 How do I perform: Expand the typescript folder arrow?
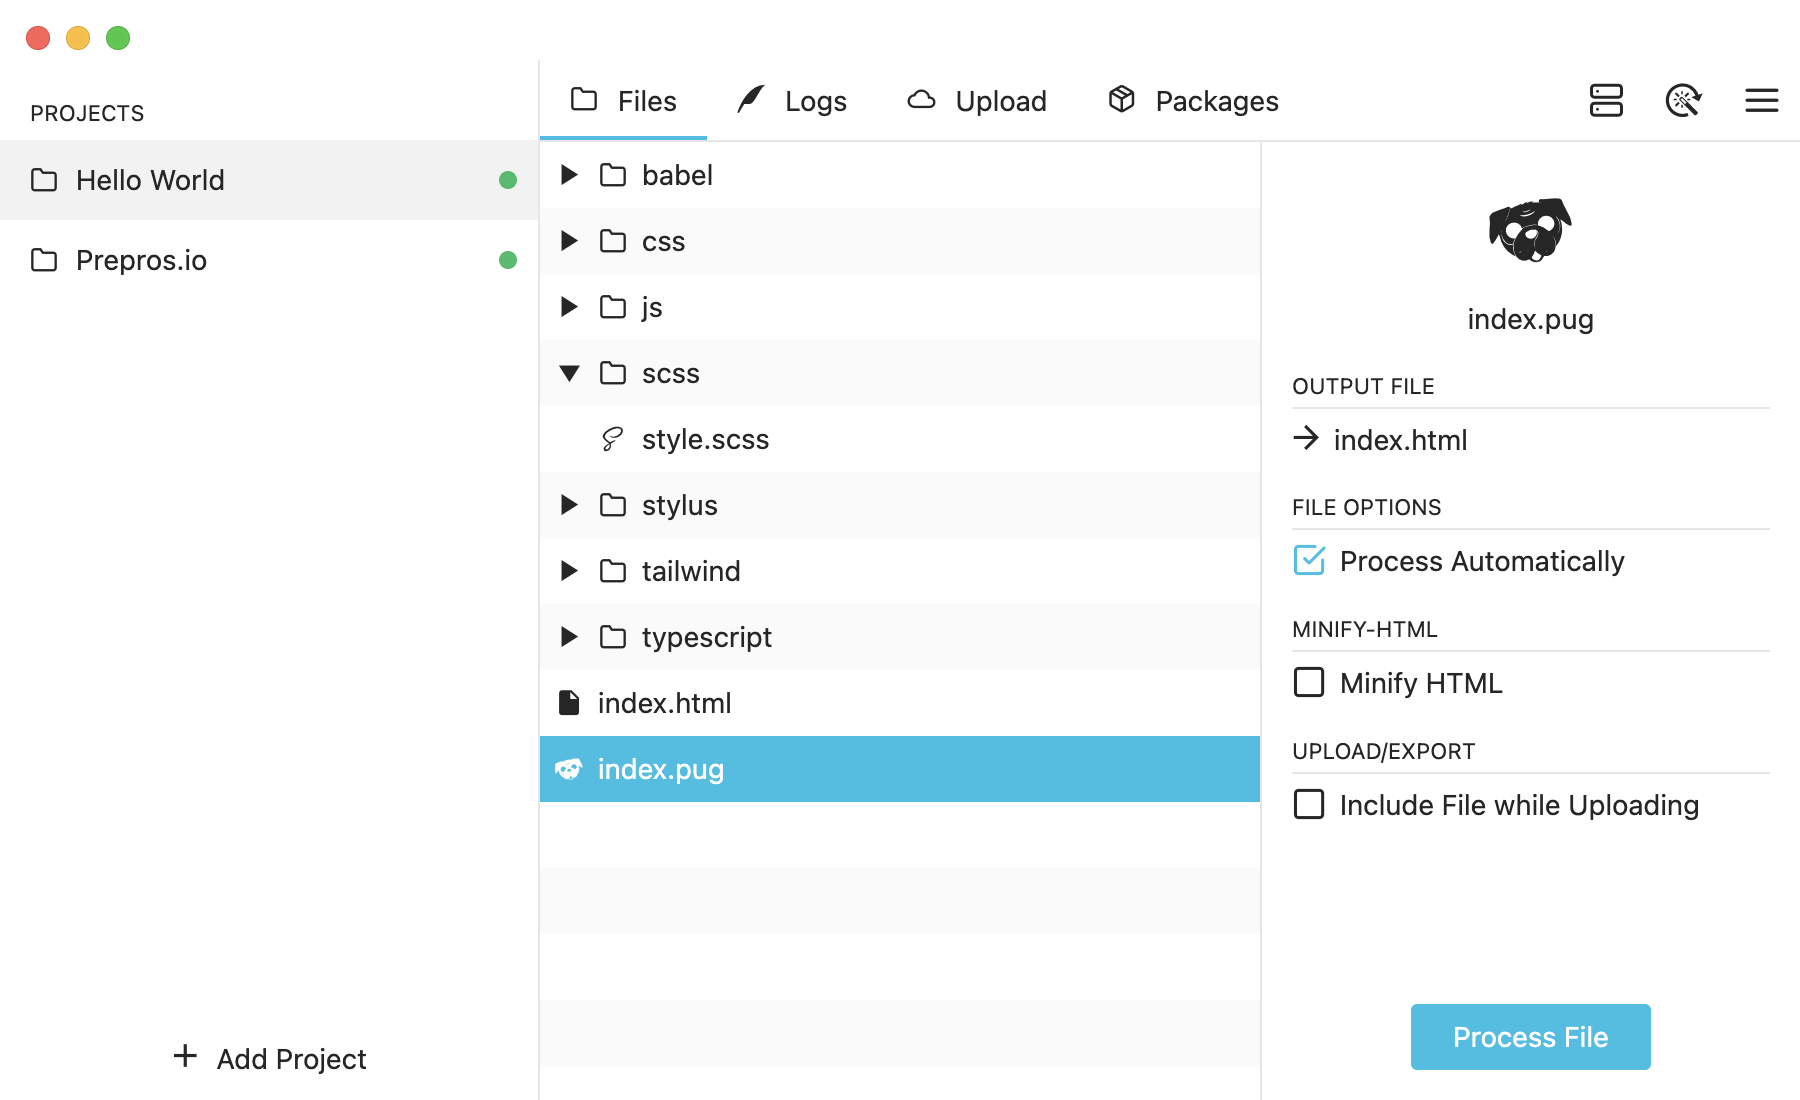(569, 637)
